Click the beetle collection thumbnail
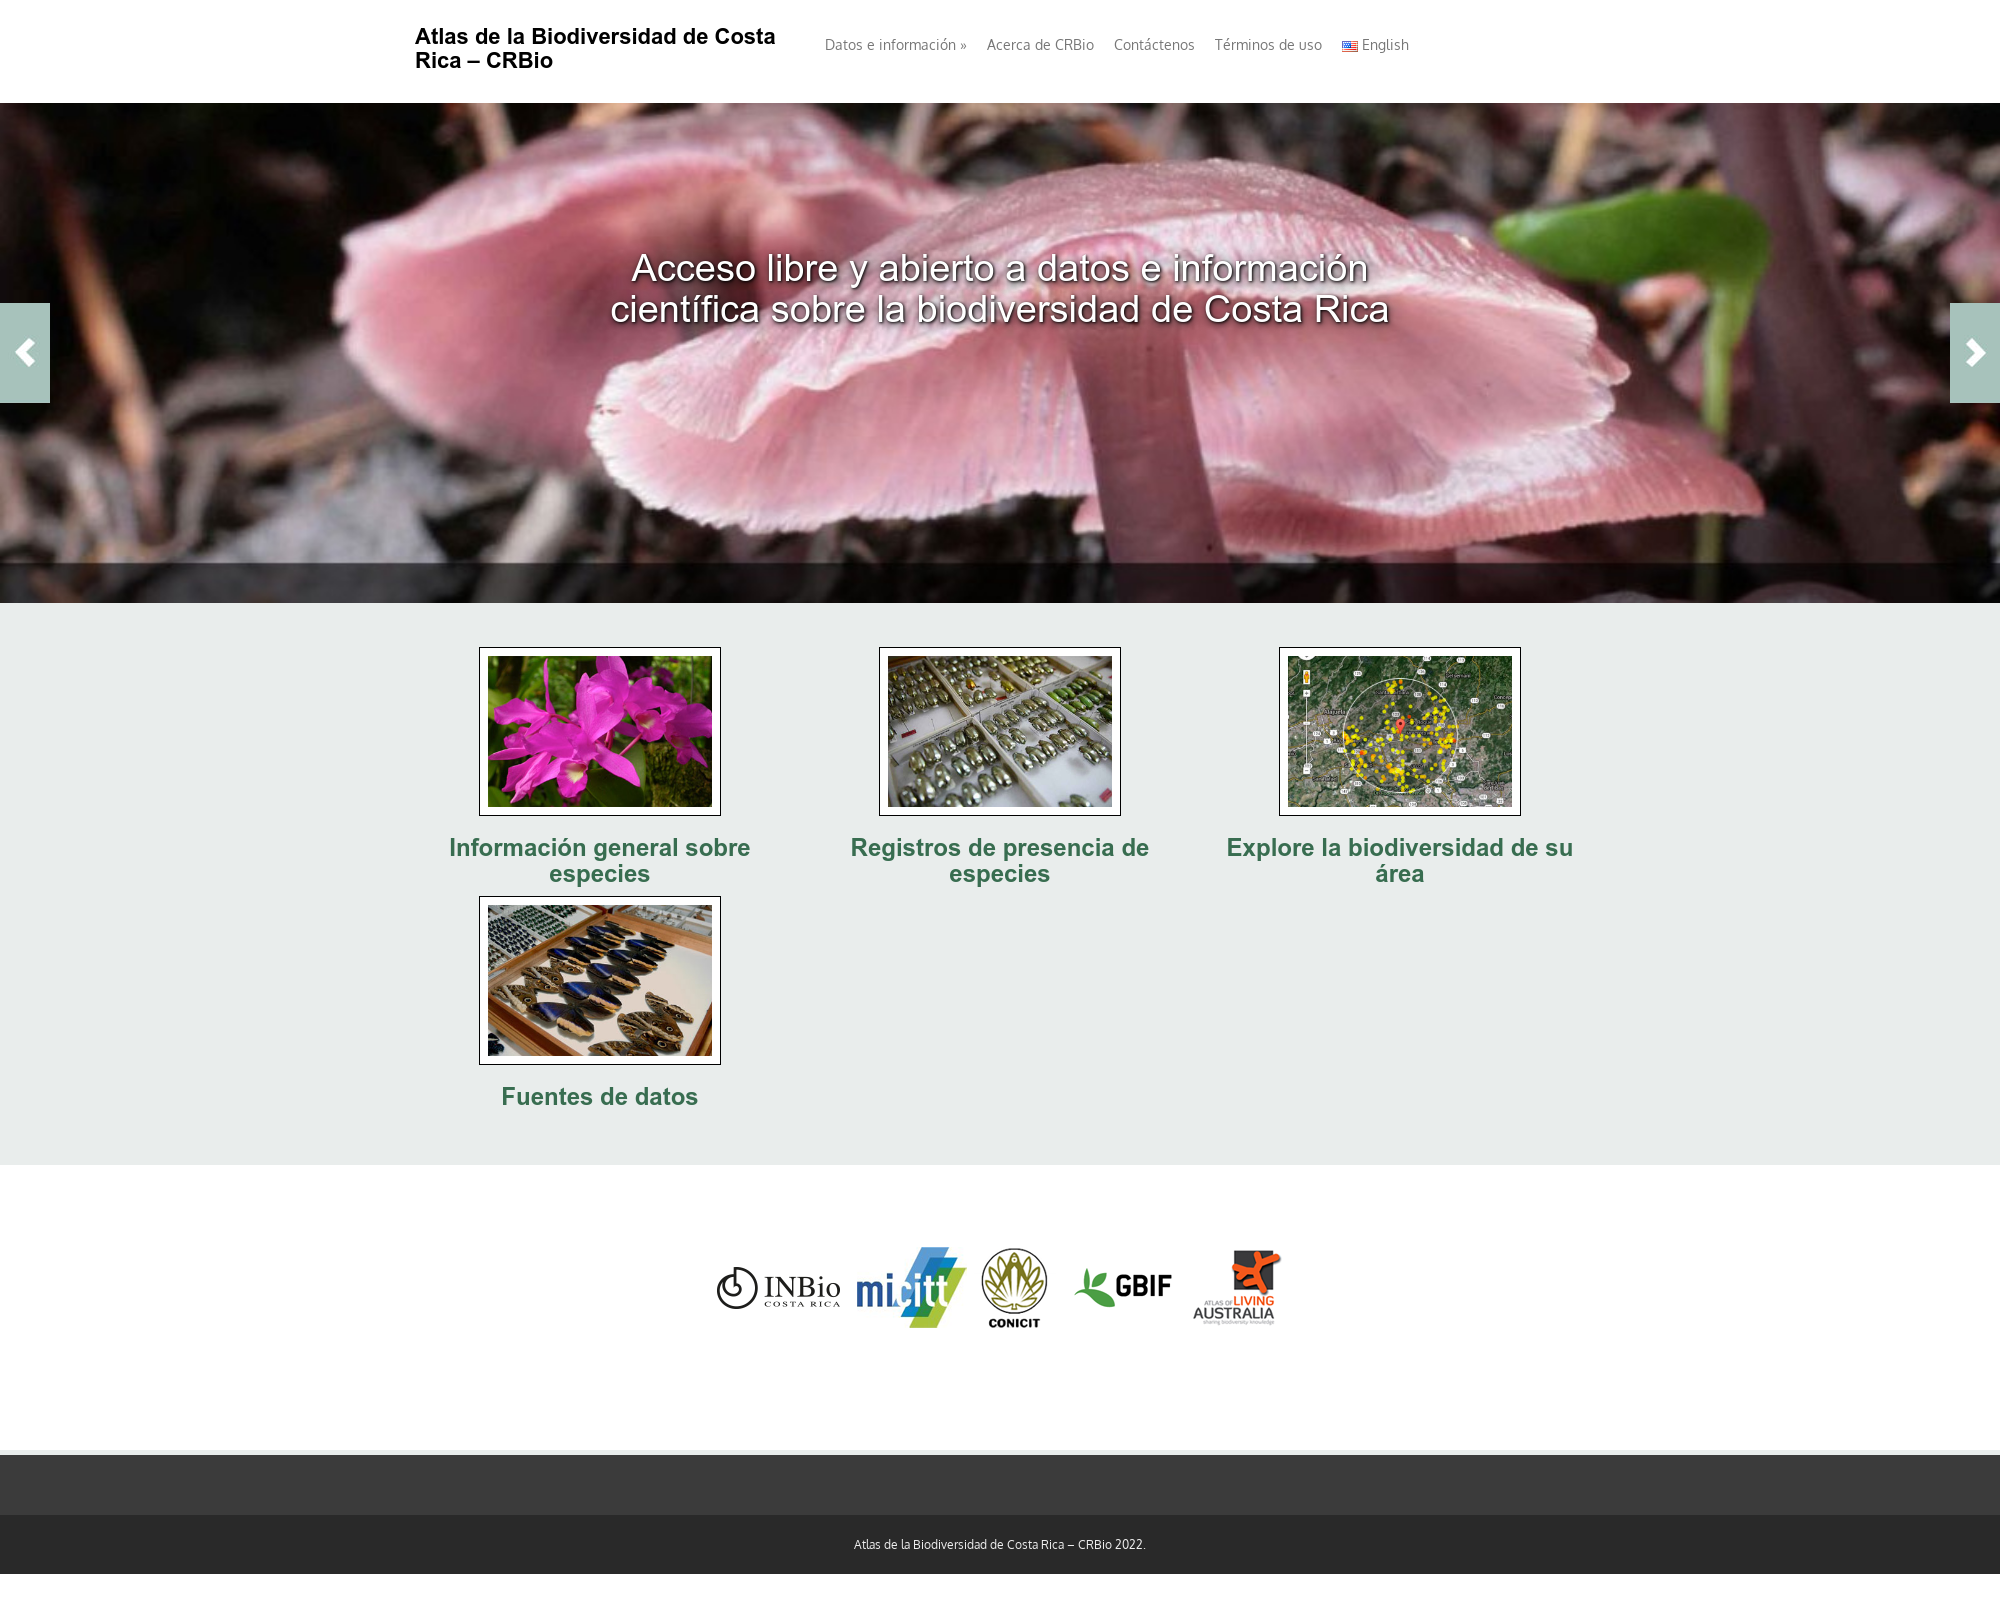Screen dimensions: 2000x1600 999,731
